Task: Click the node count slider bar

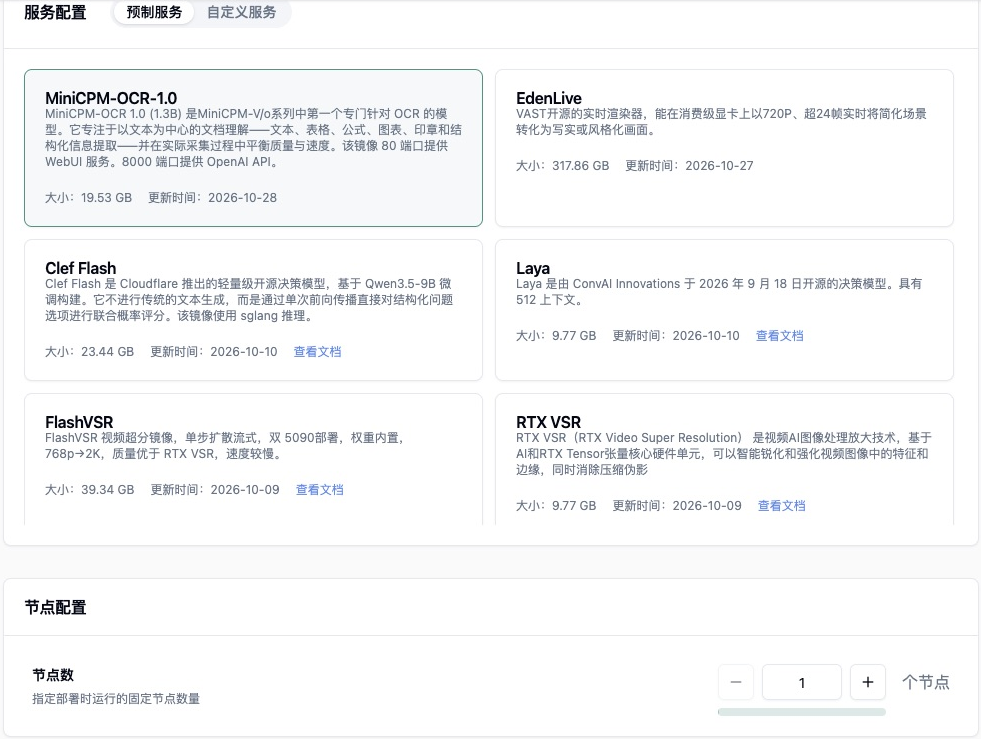Action: tap(801, 712)
